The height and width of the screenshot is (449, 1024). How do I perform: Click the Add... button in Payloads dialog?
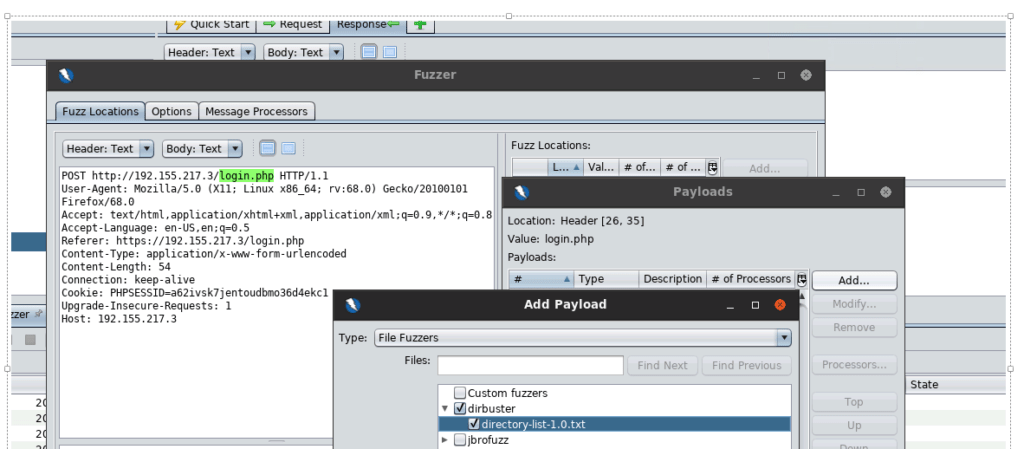tap(854, 280)
